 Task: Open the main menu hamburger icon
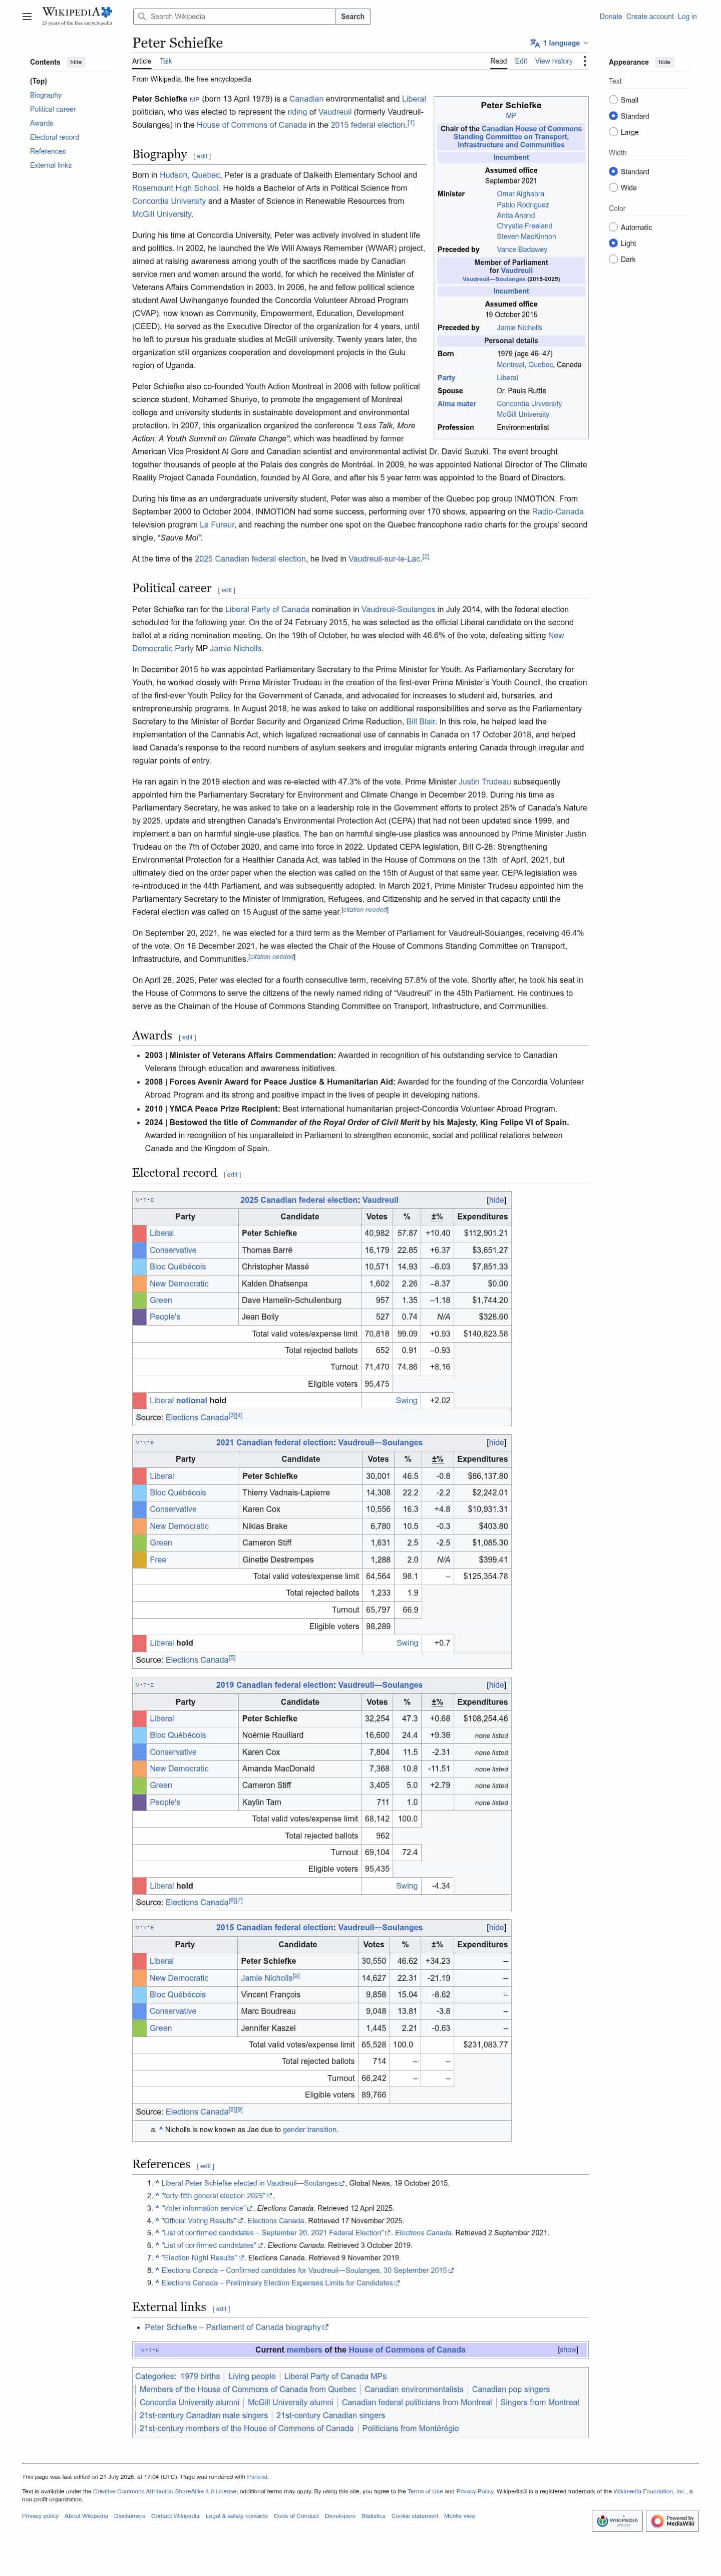pos(27,16)
